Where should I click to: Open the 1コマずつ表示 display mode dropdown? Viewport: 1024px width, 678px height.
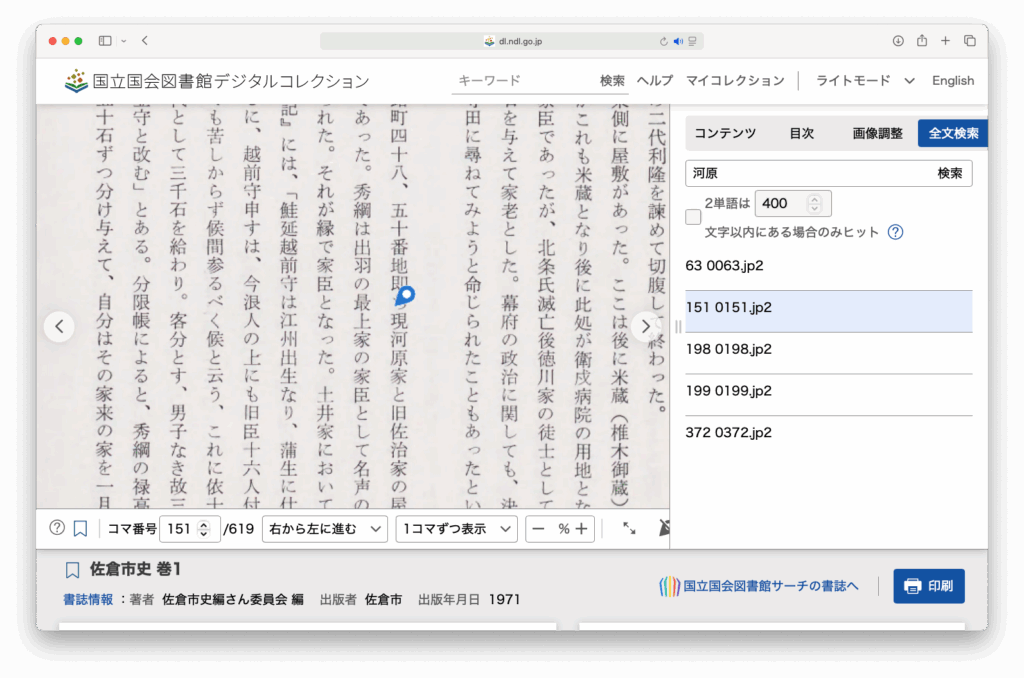tap(456, 528)
